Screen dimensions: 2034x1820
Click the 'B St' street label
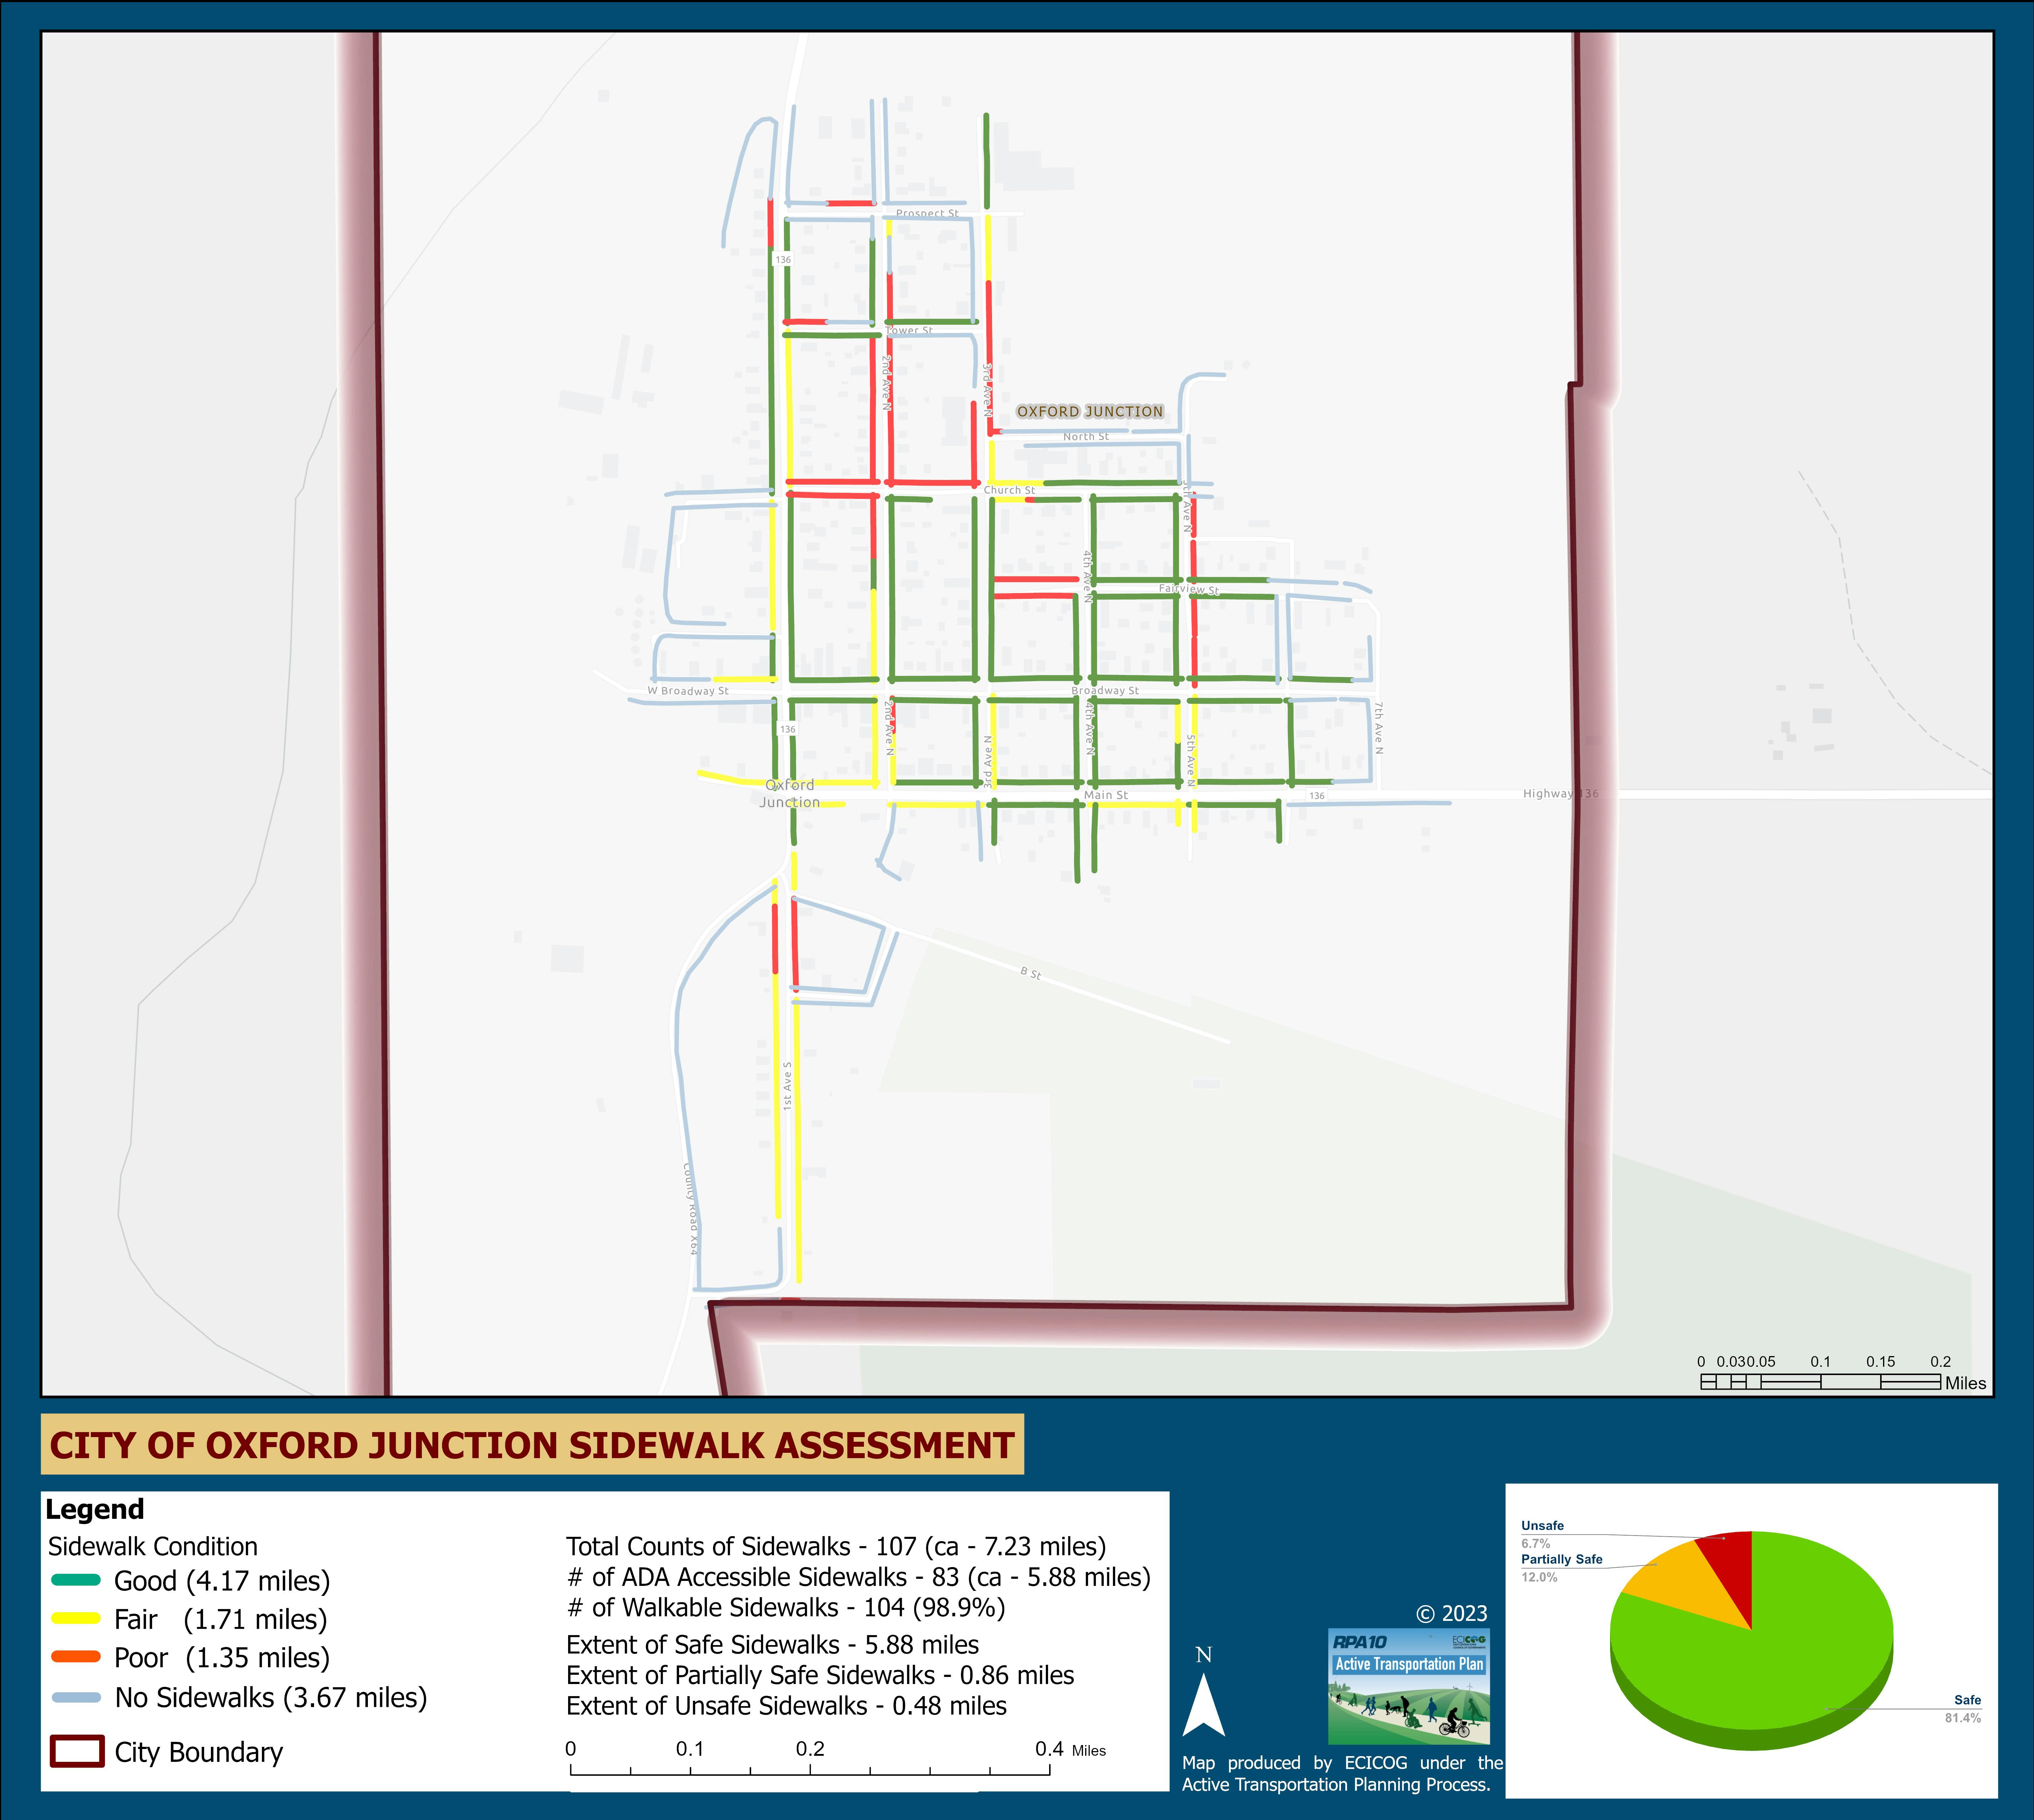pyautogui.click(x=1031, y=973)
